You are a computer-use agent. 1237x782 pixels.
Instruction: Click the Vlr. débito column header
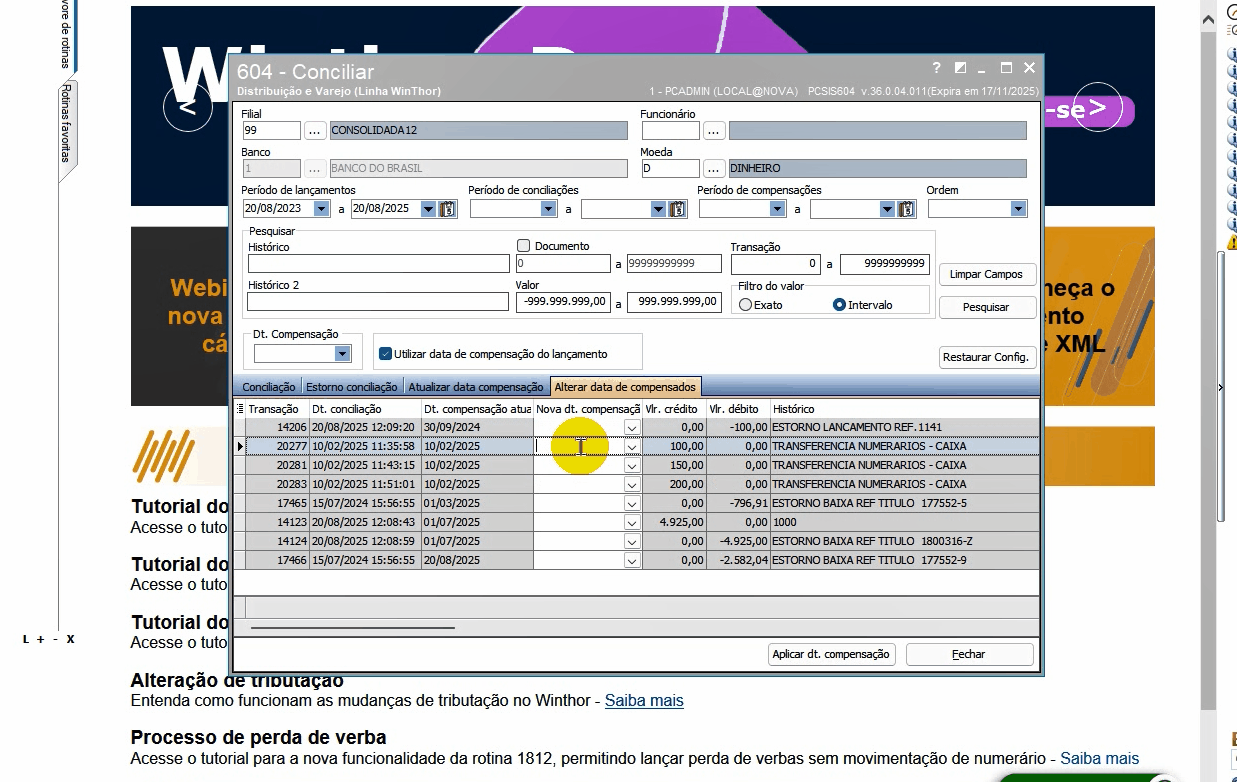point(737,409)
